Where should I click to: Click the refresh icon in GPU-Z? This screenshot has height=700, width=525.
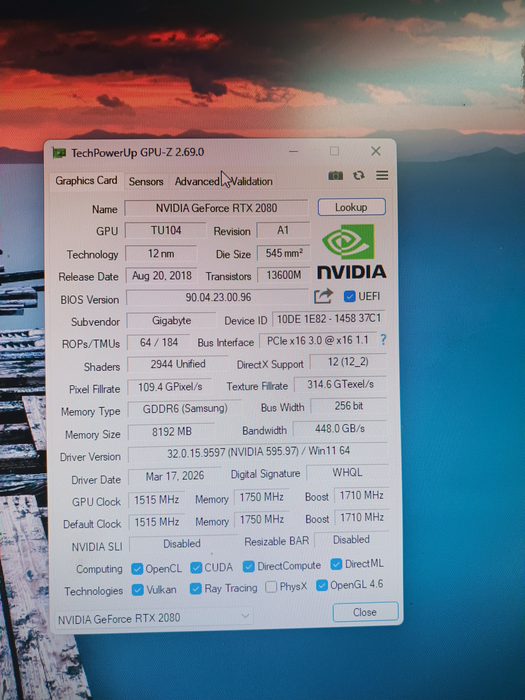tap(358, 175)
